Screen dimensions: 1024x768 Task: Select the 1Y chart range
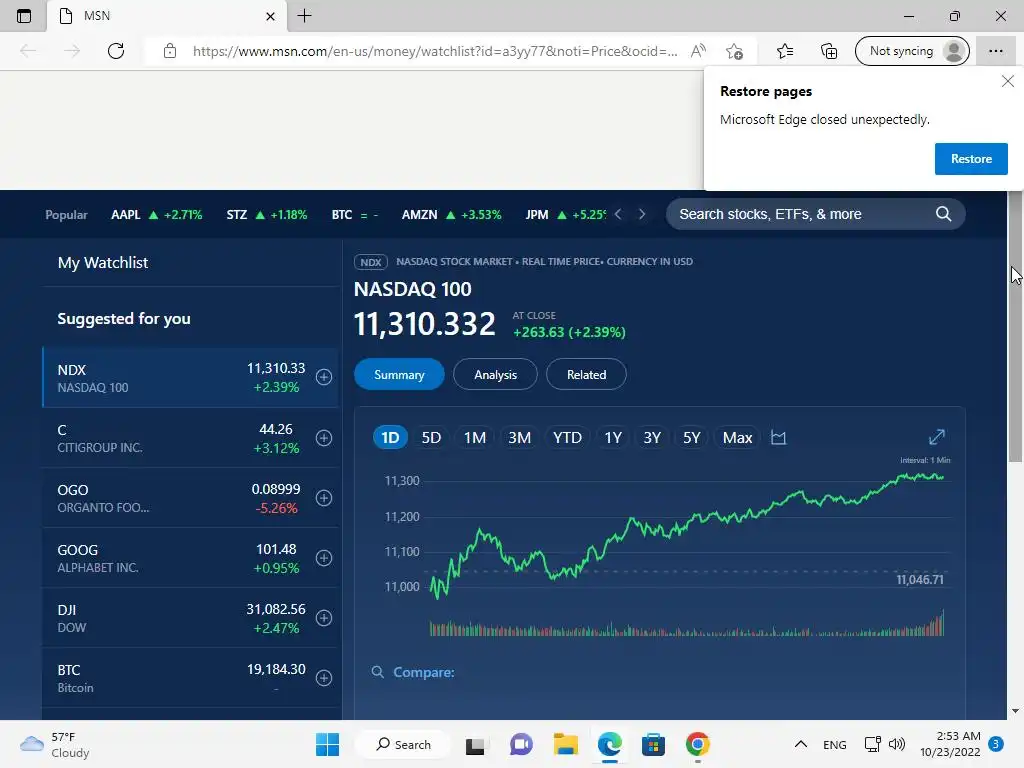613,438
